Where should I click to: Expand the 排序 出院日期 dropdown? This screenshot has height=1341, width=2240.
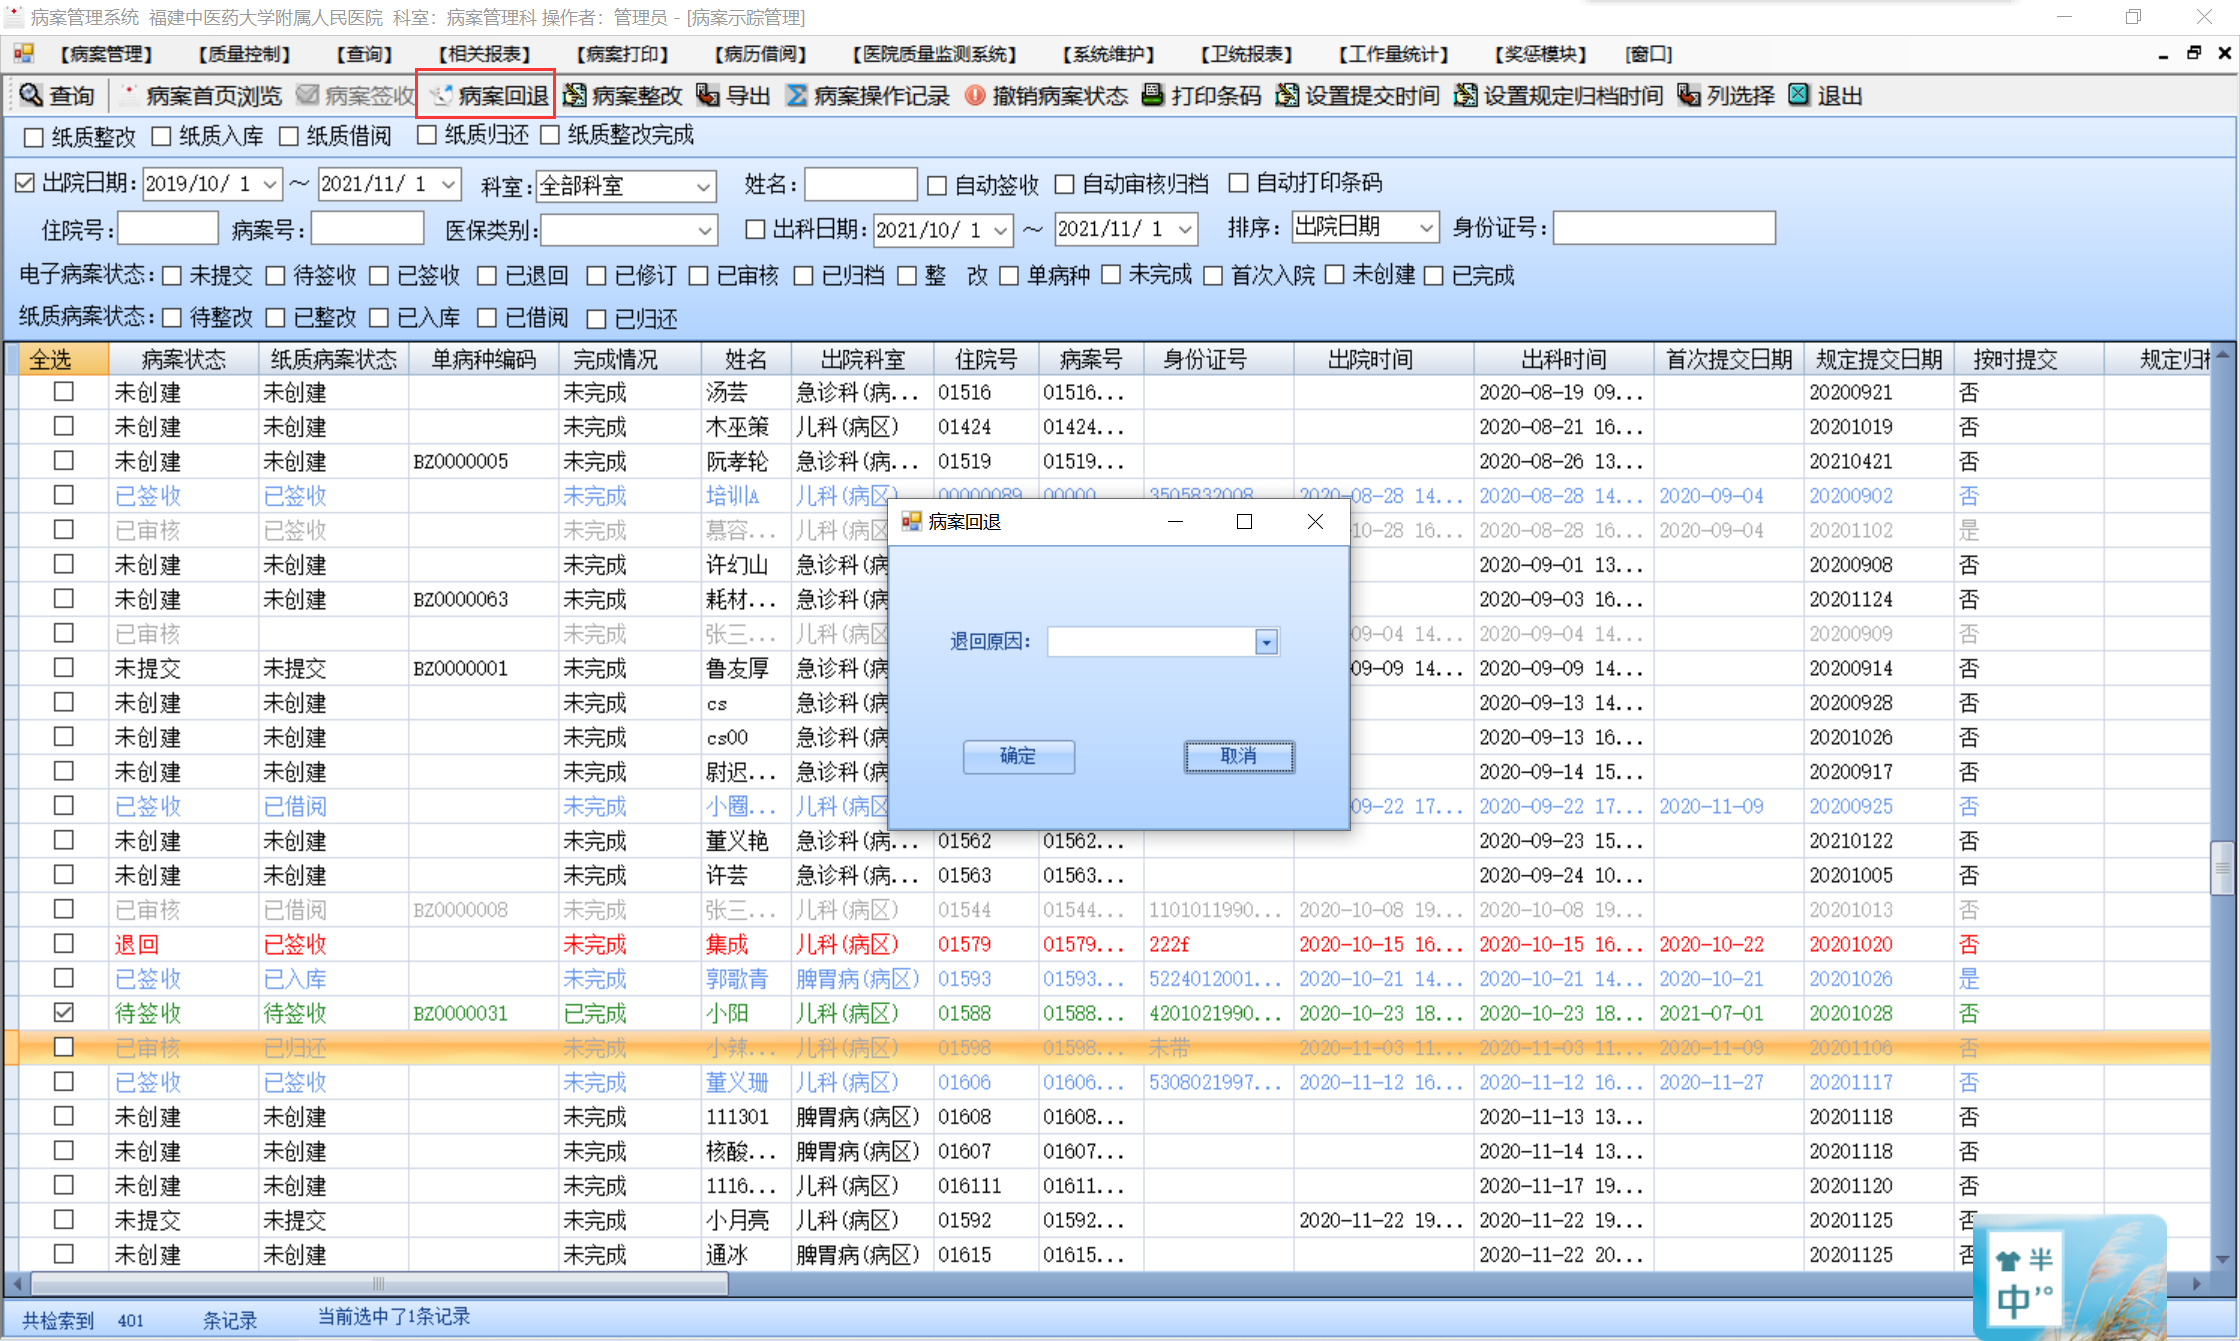pyautogui.click(x=1426, y=228)
